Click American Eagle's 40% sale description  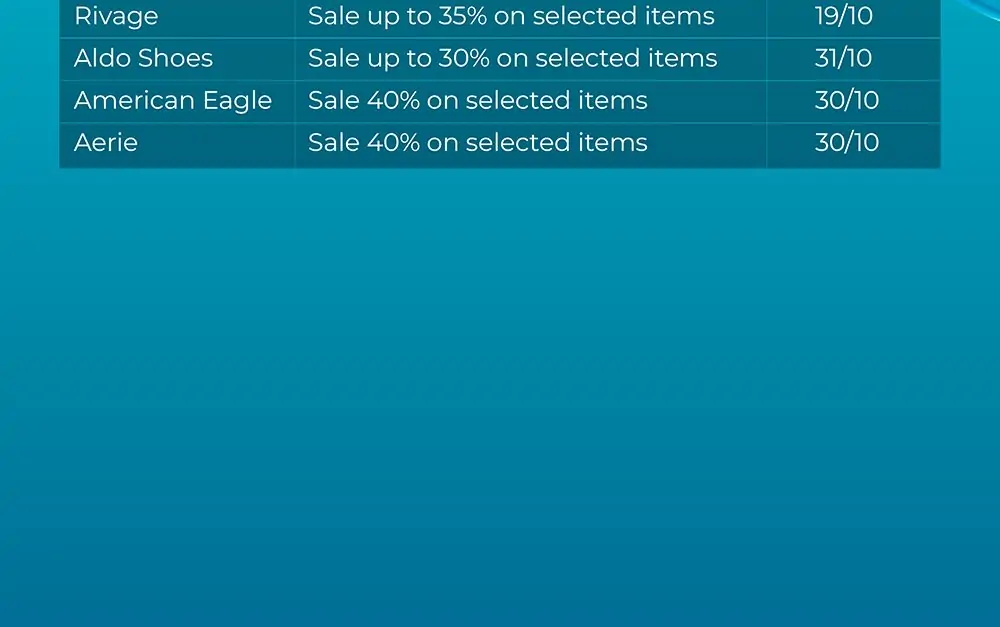[478, 100]
